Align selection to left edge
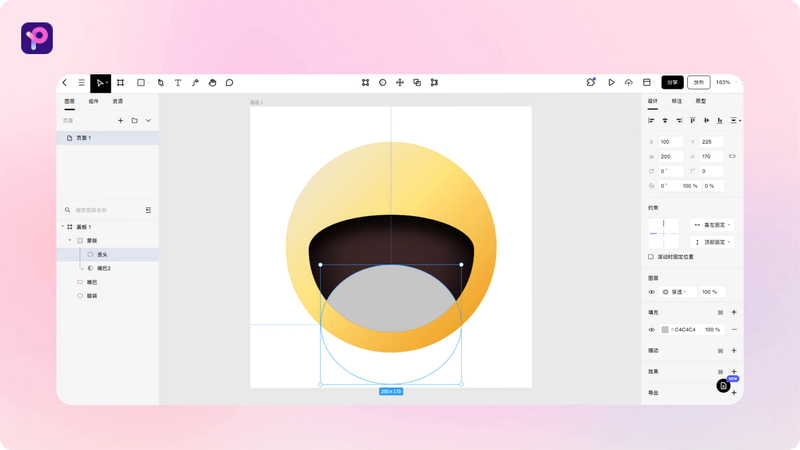The height and width of the screenshot is (450, 800). point(651,121)
